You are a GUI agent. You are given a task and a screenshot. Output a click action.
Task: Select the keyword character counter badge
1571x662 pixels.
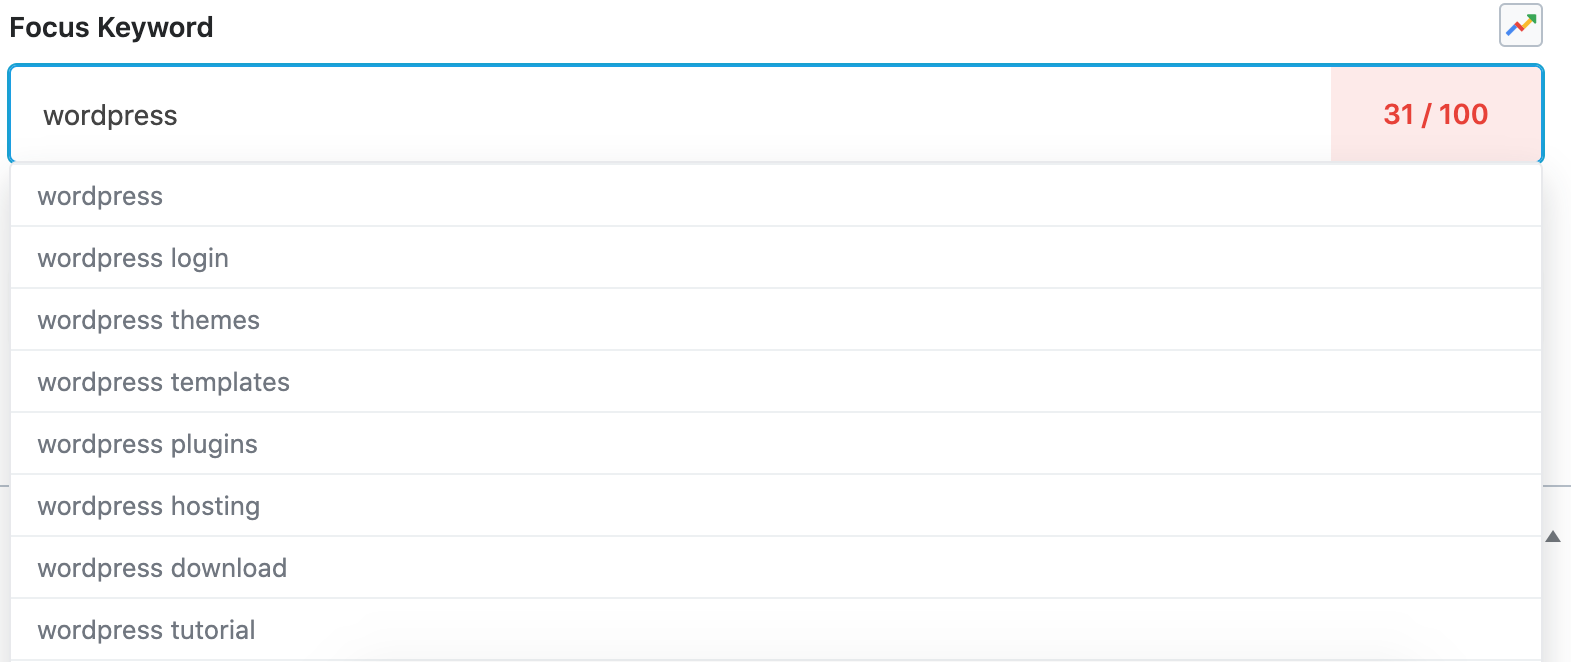[x=1435, y=114]
